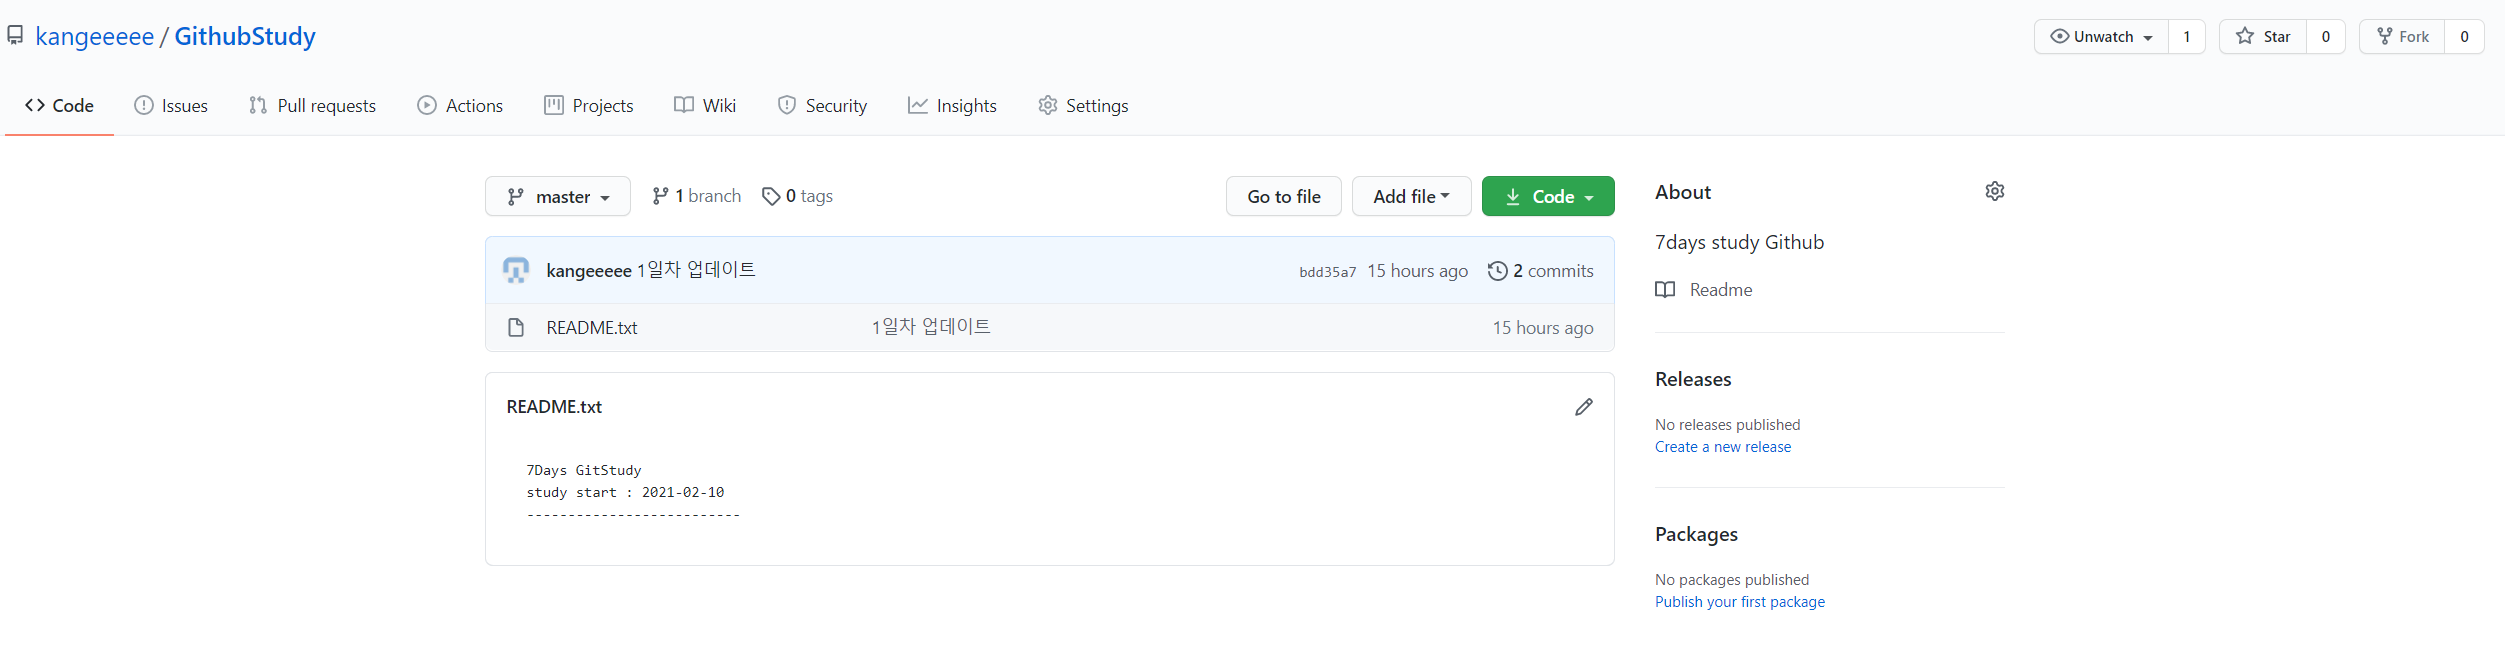This screenshot has width=2505, height=661.
Task: Open the Insights tab
Action: coord(952,105)
